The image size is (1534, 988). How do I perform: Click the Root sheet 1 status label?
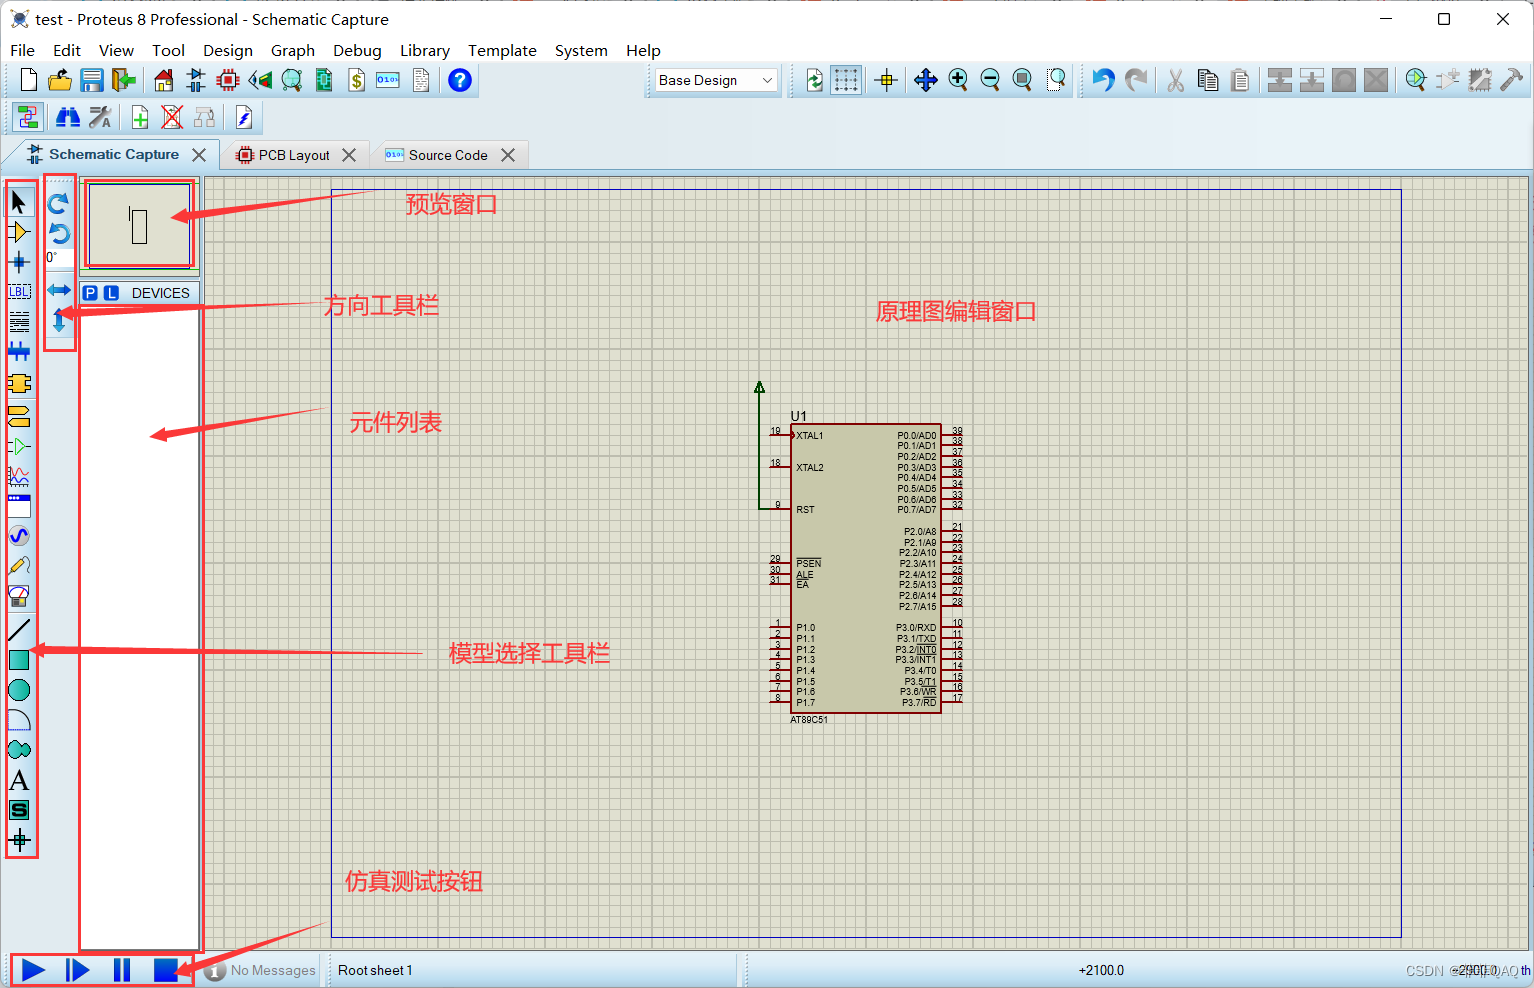pos(375,970)
